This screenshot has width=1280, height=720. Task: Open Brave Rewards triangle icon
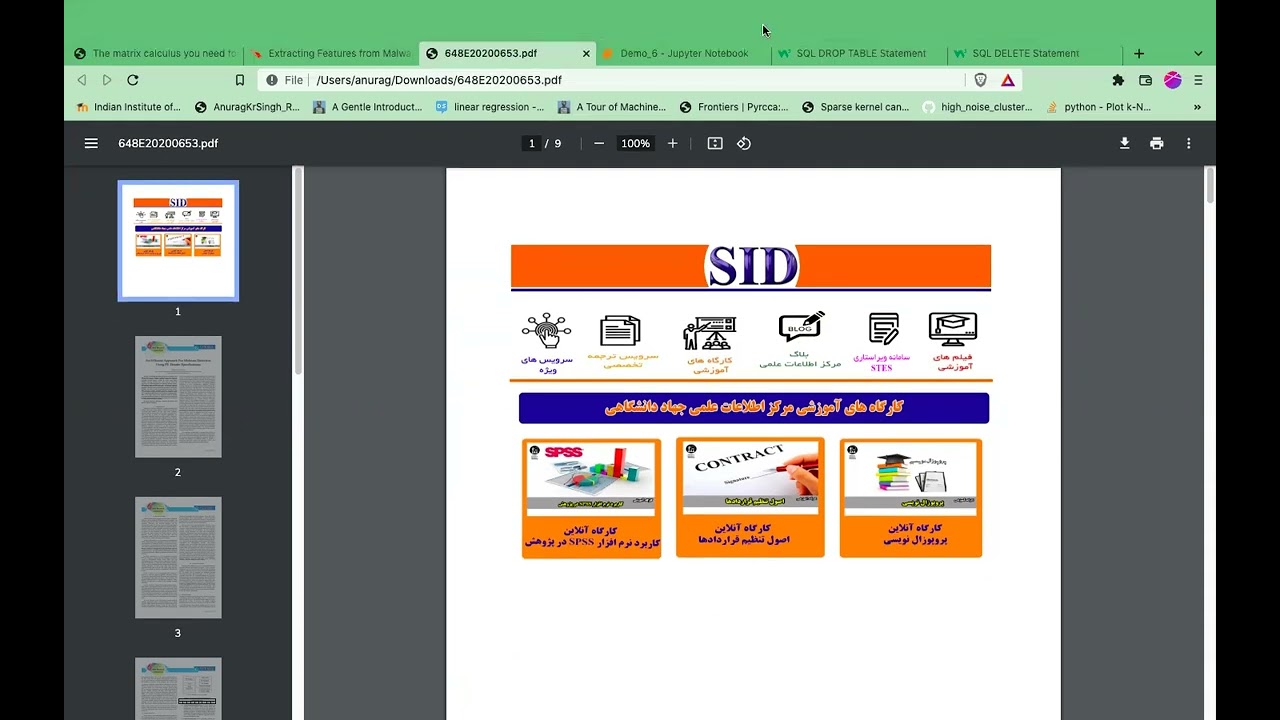click(x=1008, y=80)
